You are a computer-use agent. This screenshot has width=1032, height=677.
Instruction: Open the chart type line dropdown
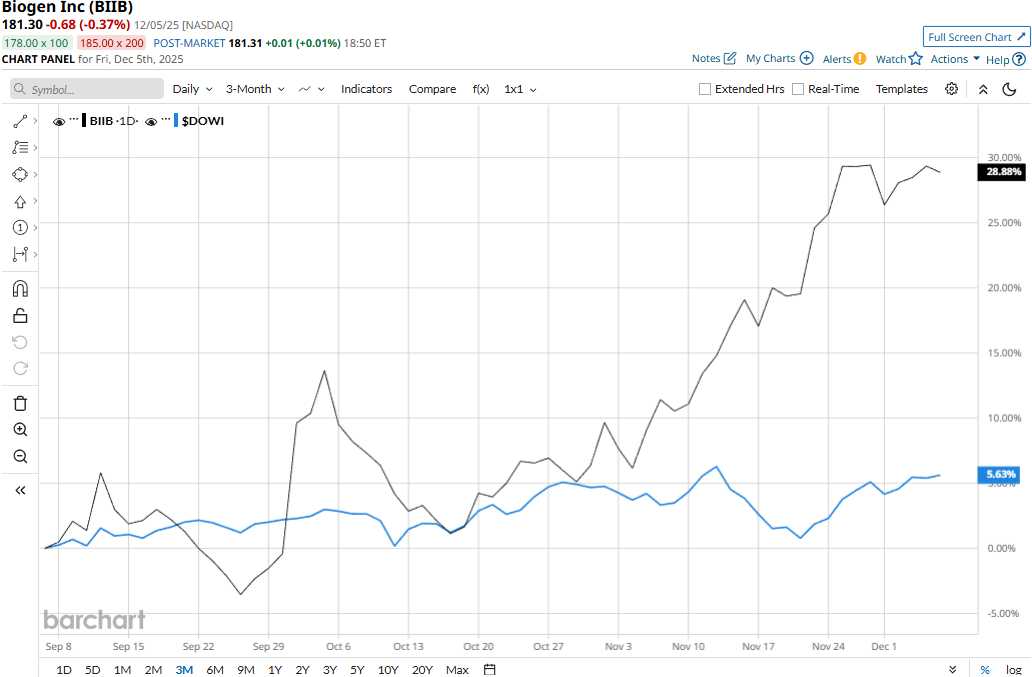tap(311, 89)
